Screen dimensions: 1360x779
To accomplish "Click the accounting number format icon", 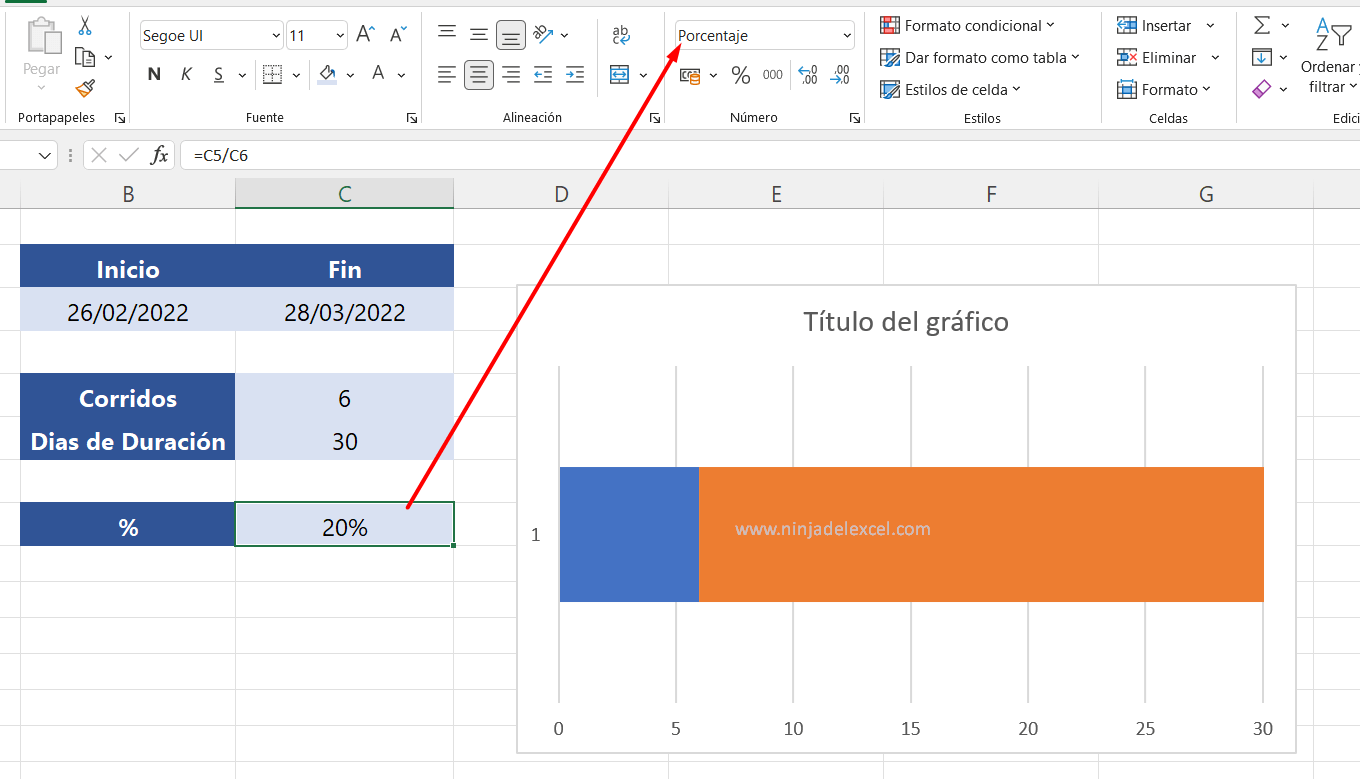I will (691, 75).
